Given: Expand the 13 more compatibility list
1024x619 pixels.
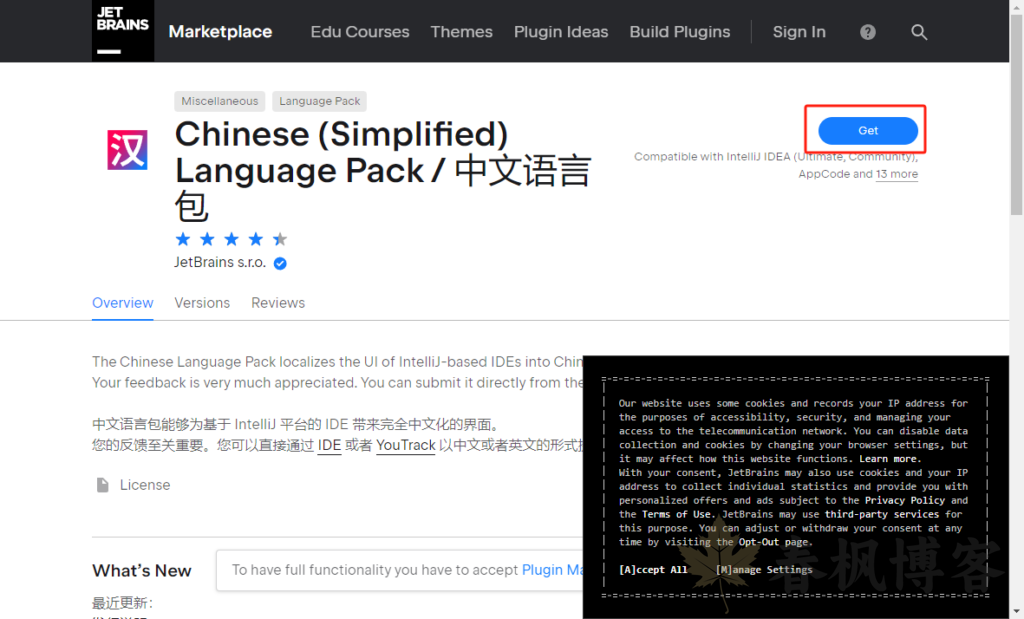Looking at the screenshot, I should point(897,174).
